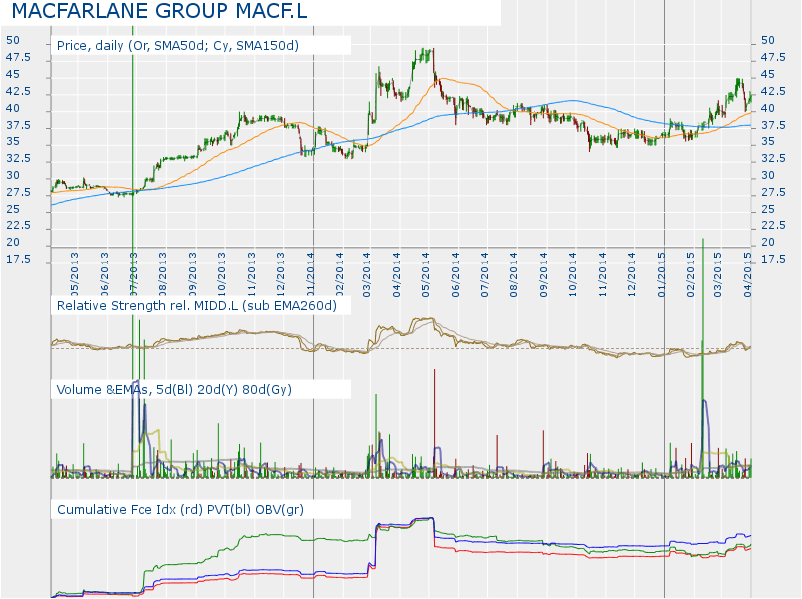The height and width of the screenshot is (599, 802).
Task: Click the 12/2013 date label
Action: tap(281, 275)
